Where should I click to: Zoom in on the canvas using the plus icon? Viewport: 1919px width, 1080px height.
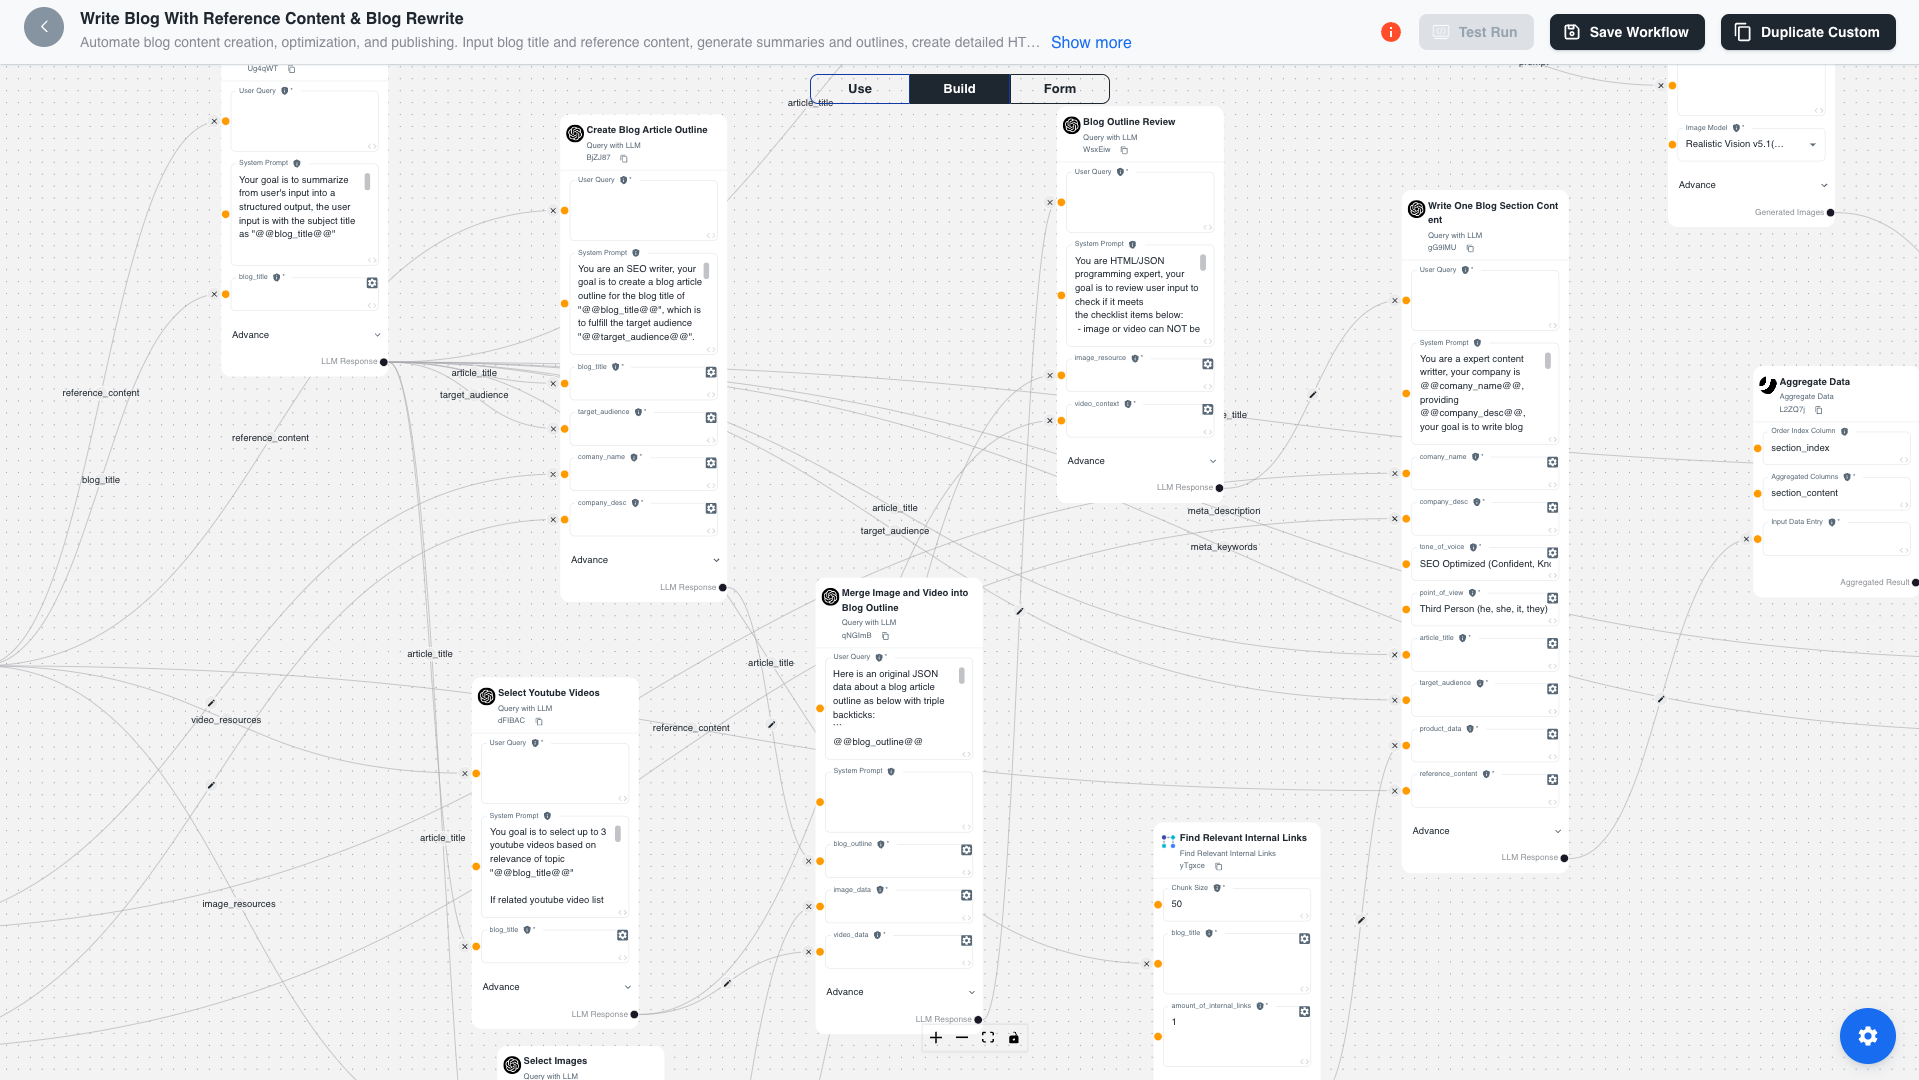tap(935, 1038)
